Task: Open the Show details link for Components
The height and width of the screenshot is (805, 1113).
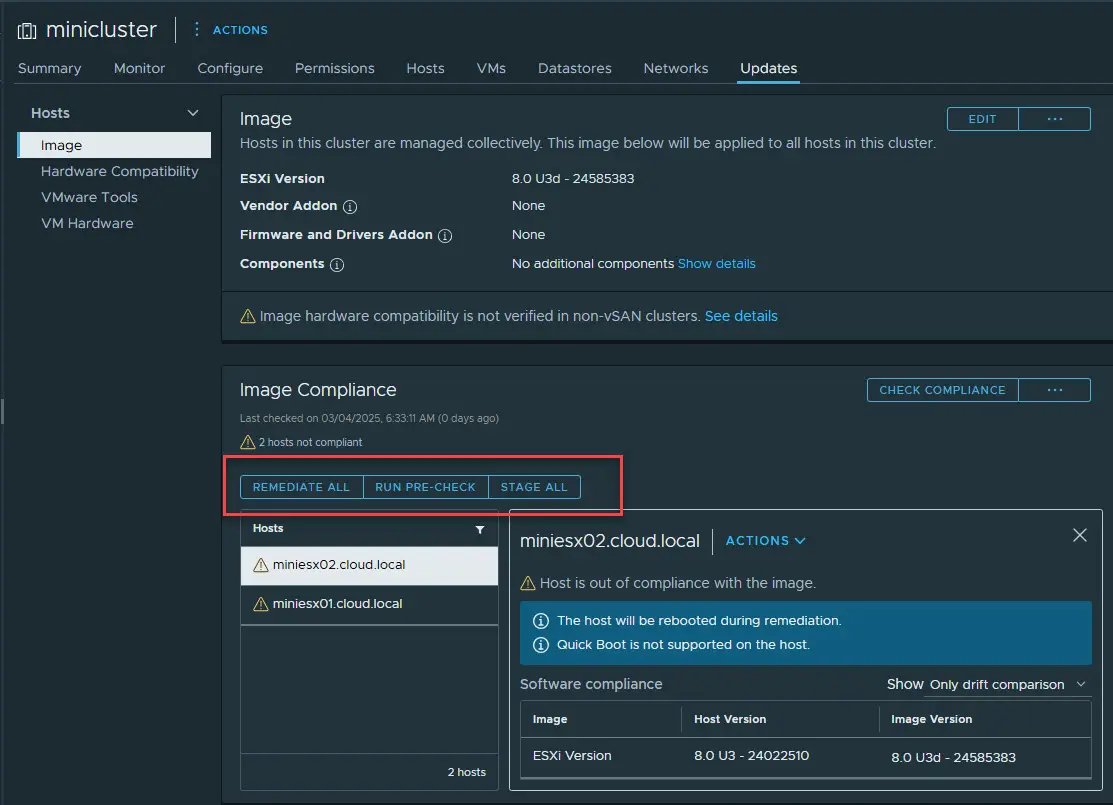Action: pos(716,264)
